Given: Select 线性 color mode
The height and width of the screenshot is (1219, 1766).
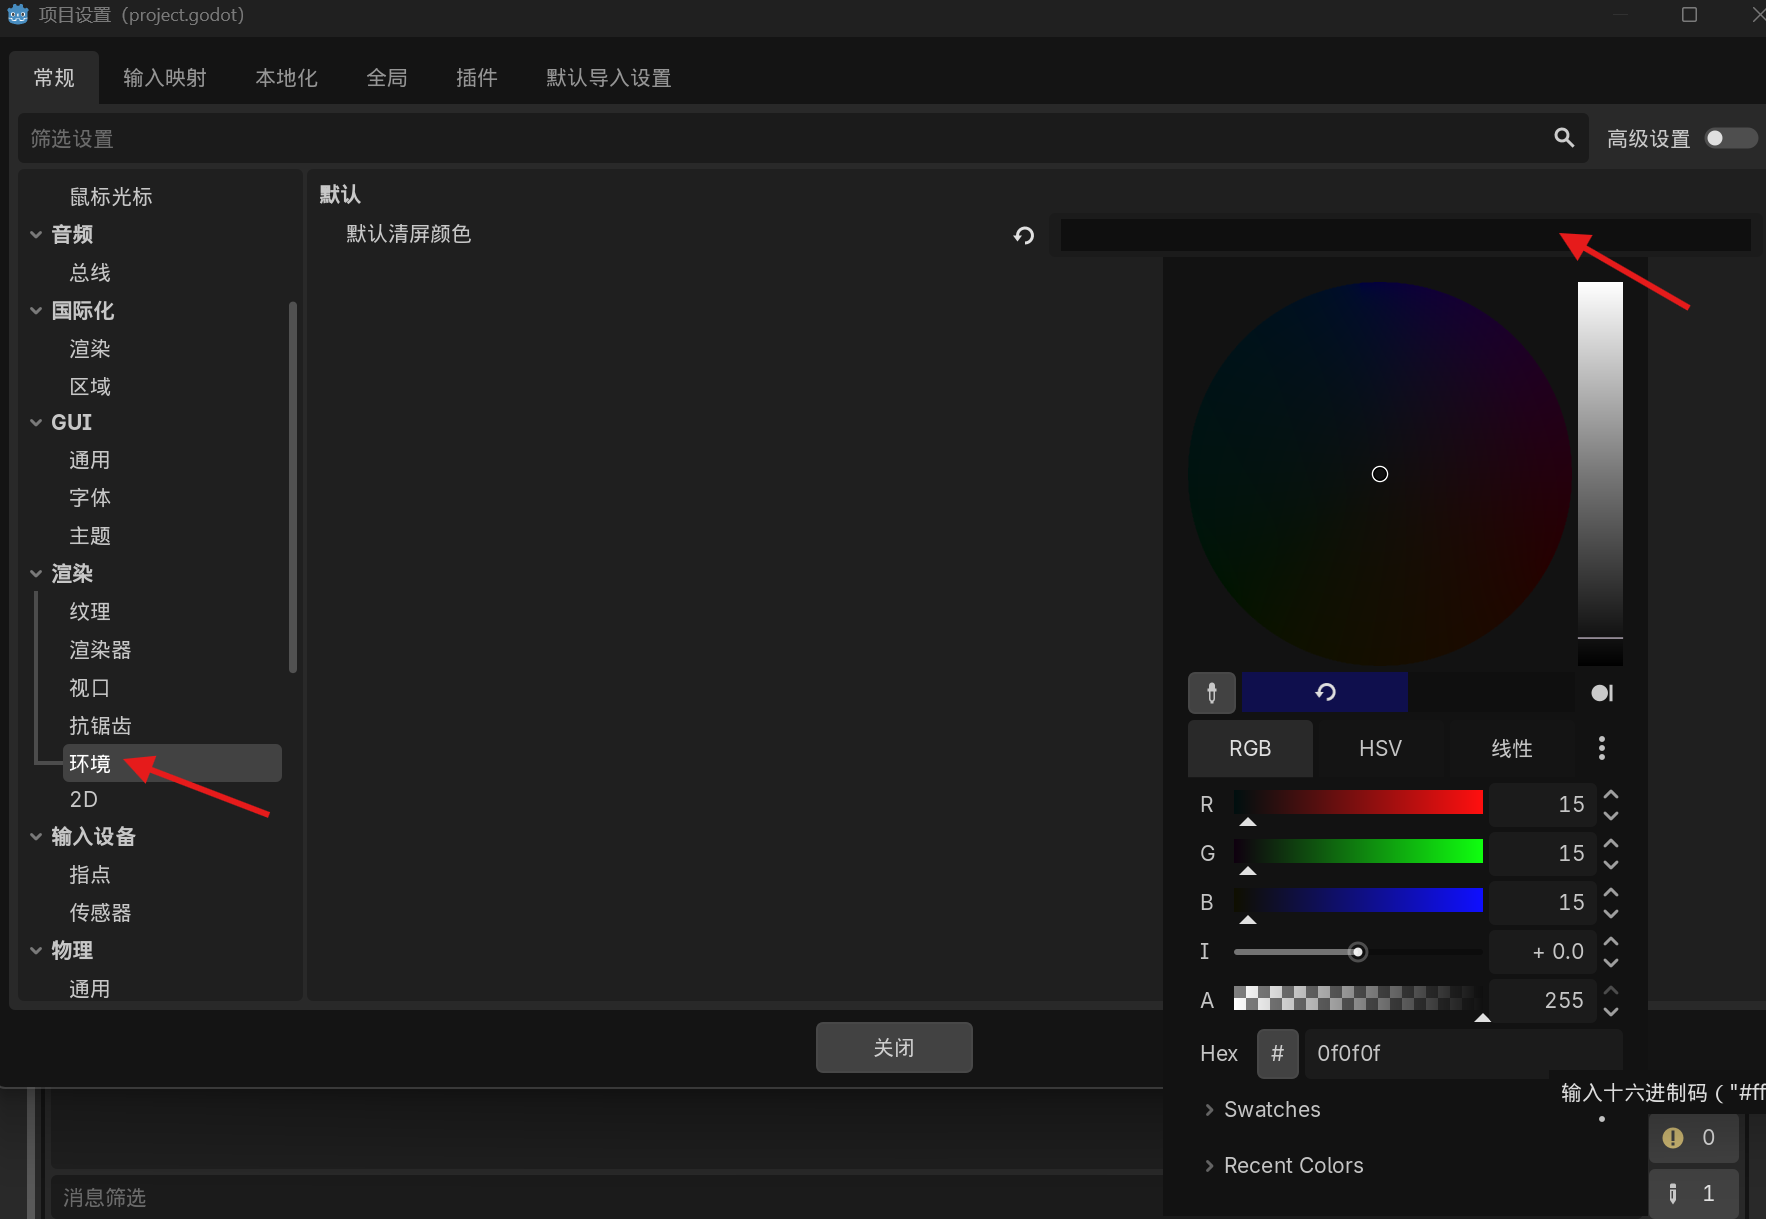Looking at the screenshot, I should click(1511, 748).
